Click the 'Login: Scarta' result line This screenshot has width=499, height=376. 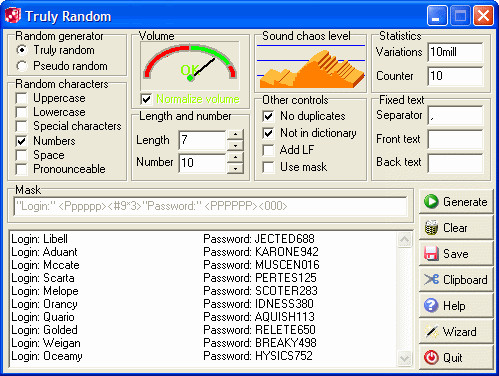[x=43, y=278]
